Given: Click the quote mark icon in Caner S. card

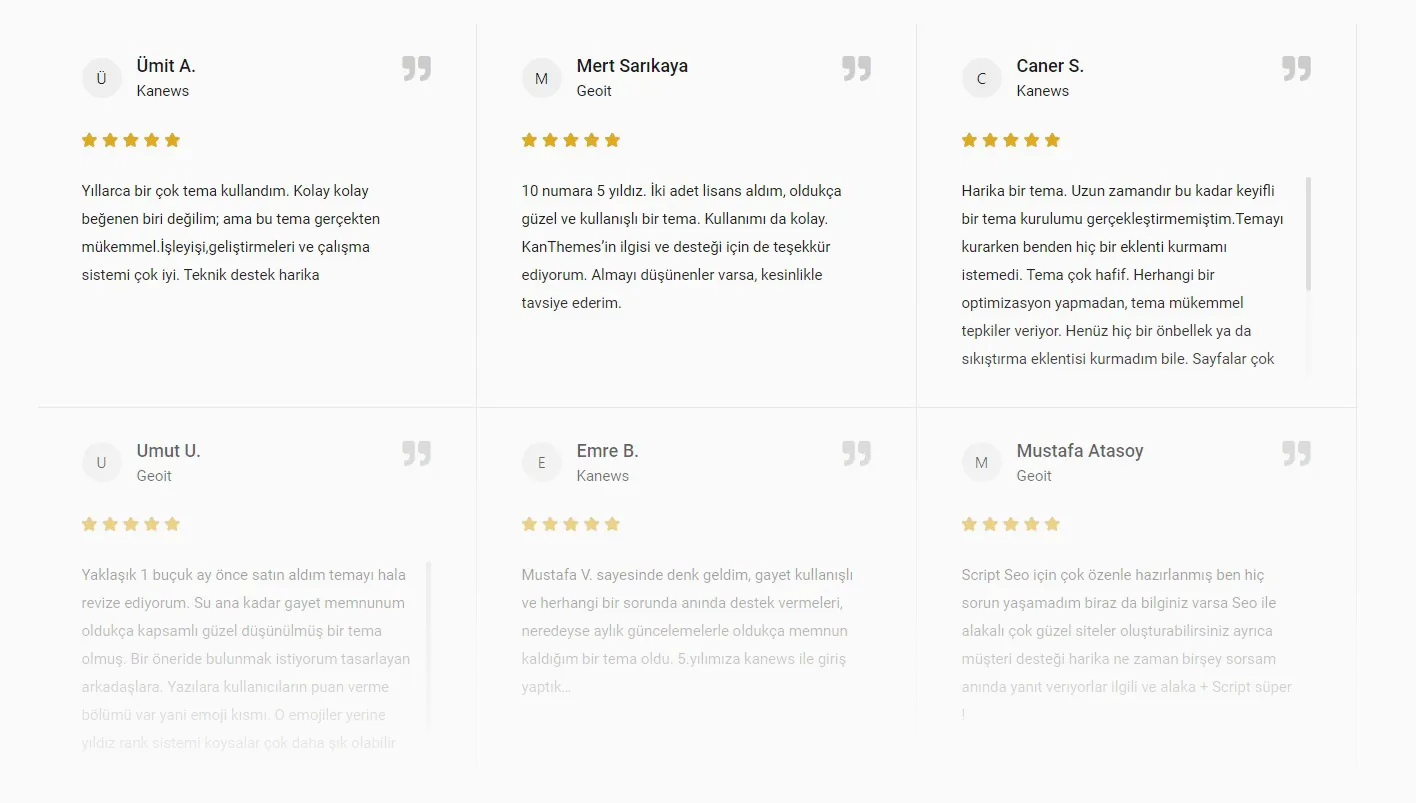Looking at the screenshot, I should (1296, 68).
